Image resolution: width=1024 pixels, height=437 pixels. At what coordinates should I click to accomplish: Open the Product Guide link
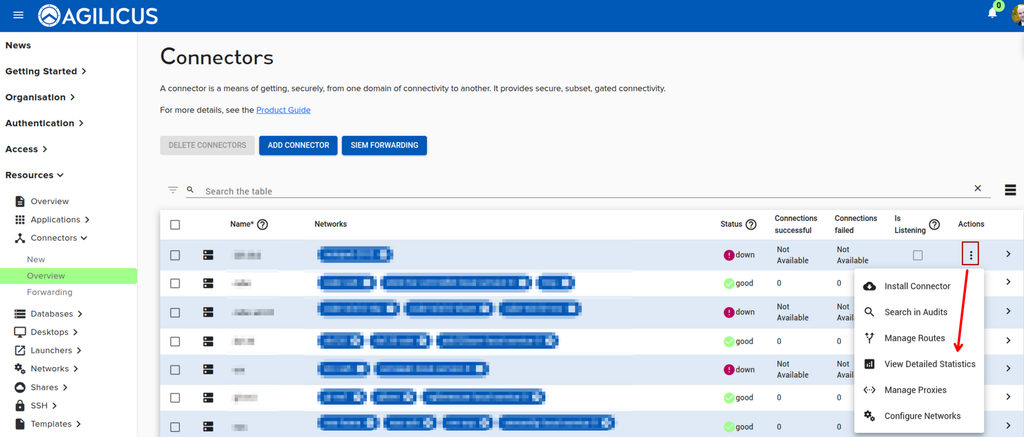click(283, 110)
